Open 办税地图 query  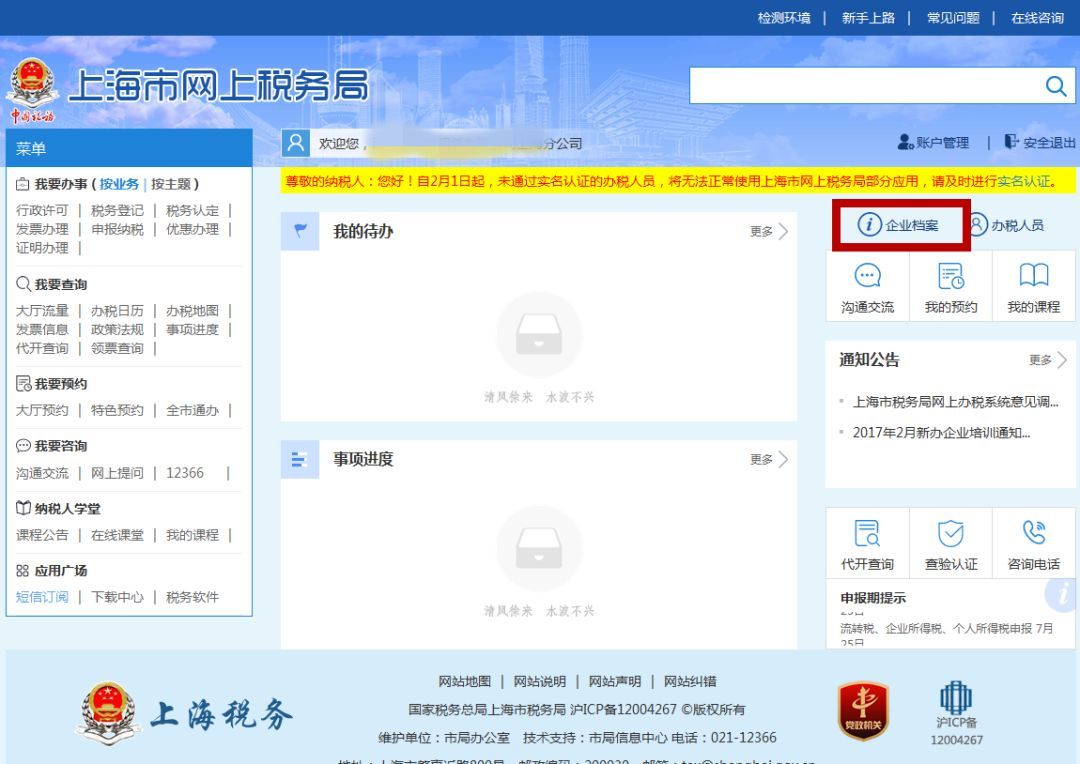click(x=192, y=311)
